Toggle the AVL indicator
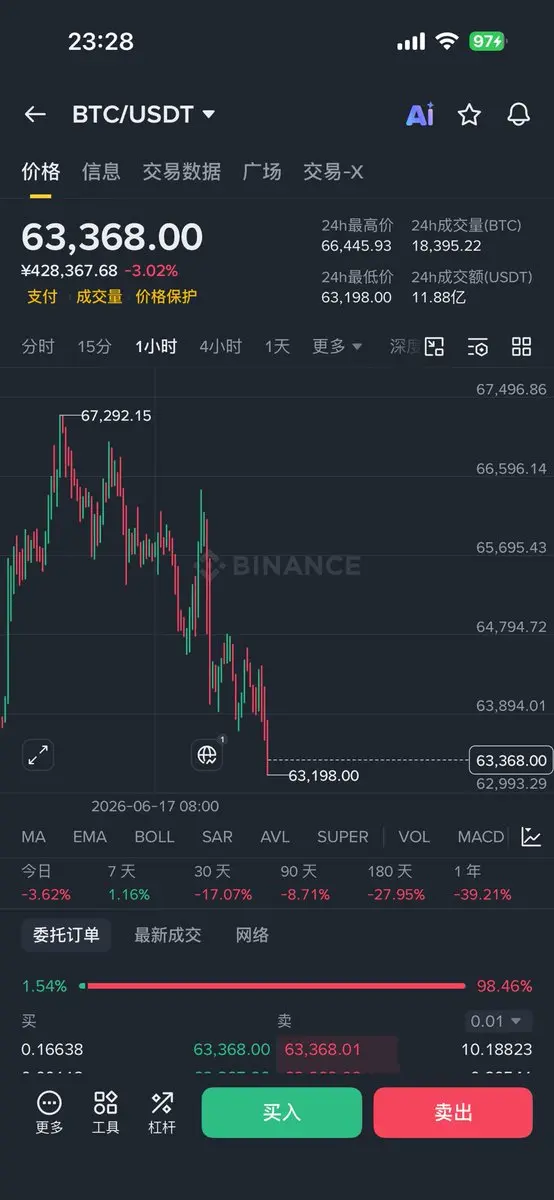Screen dimensions: 554x1200 coord(275,837)
